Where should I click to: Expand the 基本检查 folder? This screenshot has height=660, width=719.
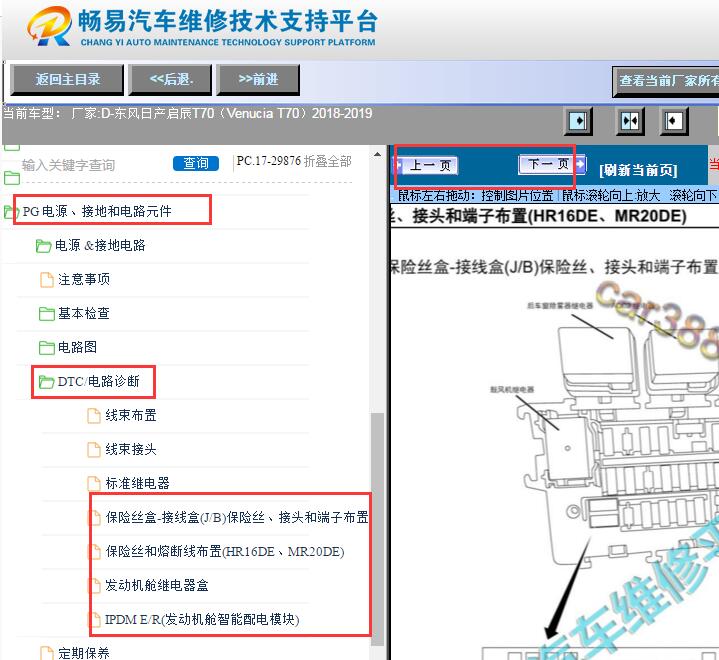tap(84, 313)
